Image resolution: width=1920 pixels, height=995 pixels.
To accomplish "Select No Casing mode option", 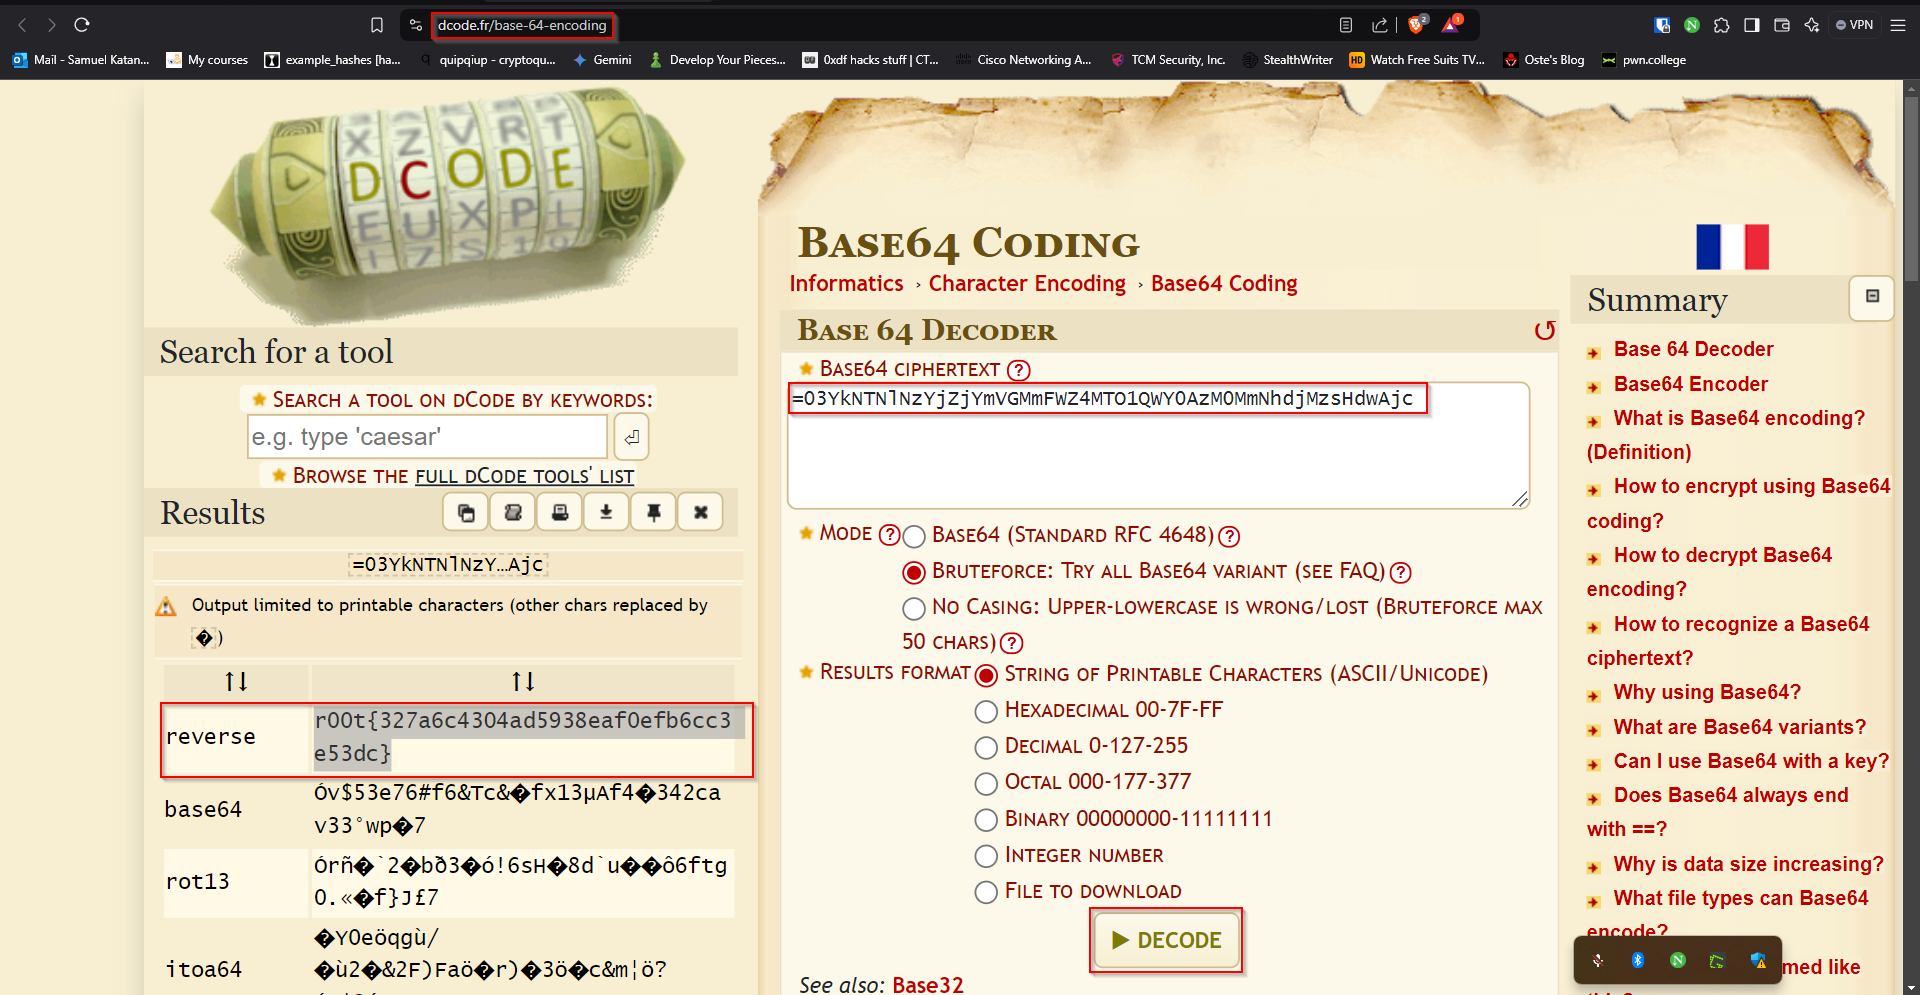I will click(914, 608).
